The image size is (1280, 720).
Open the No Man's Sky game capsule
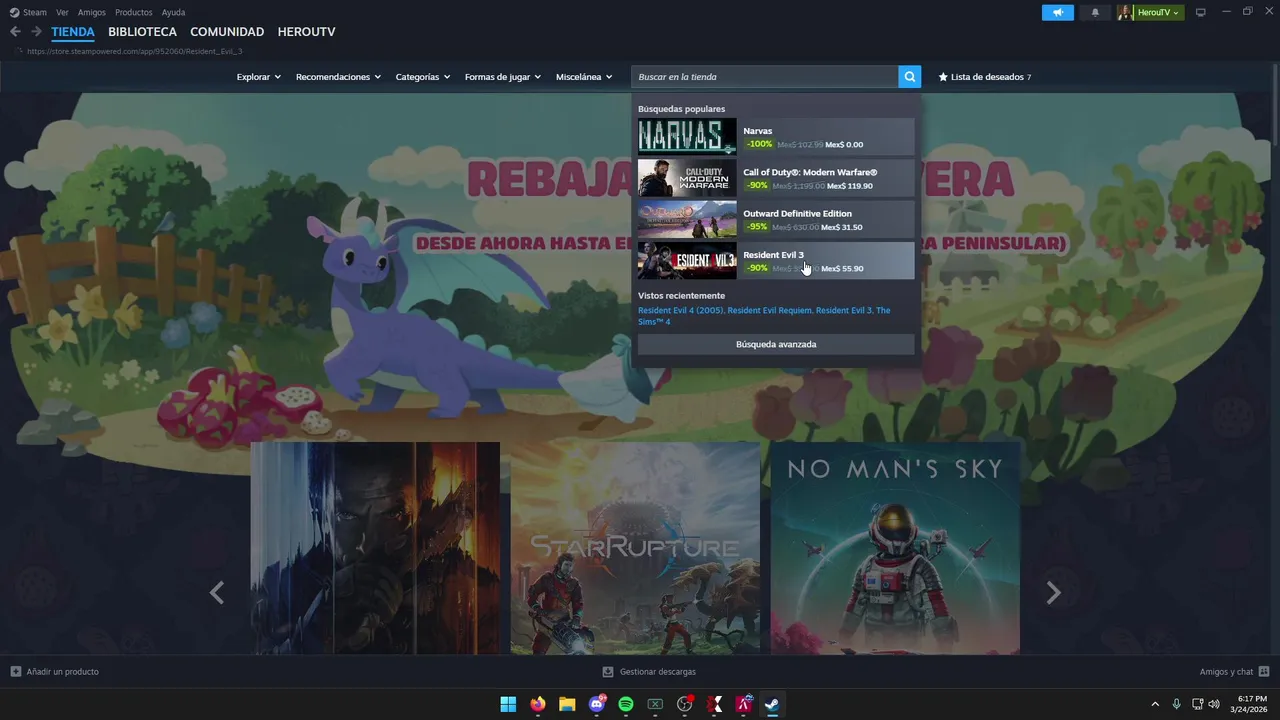coord(895,548)
